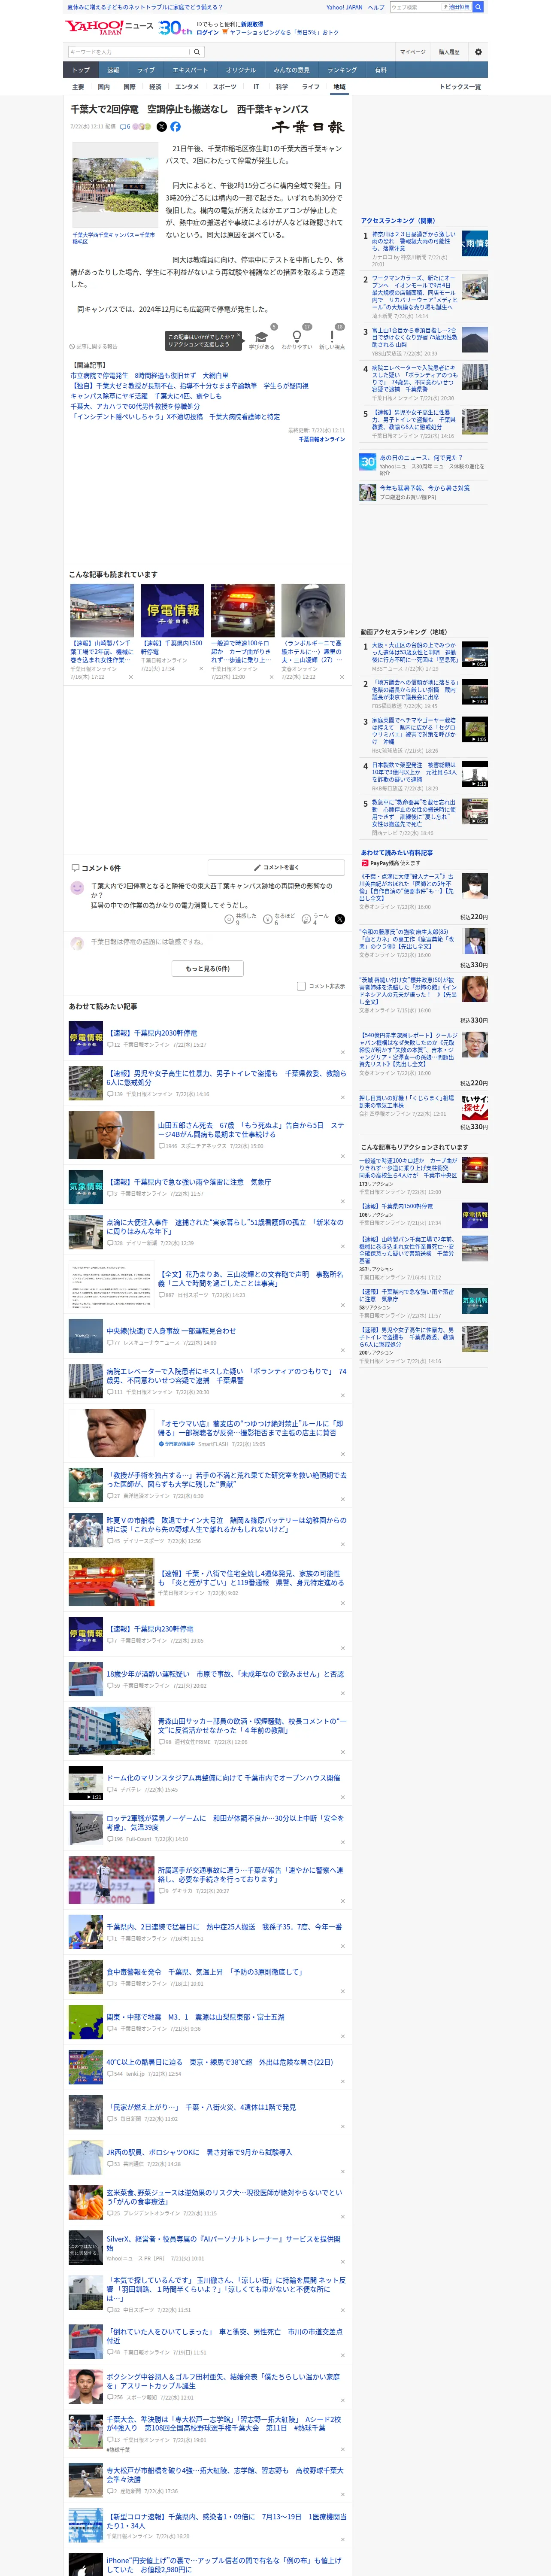This screenshot has width=551, height=2576.
Task: Select the 国内 category tab
Action: pos(104,87)
